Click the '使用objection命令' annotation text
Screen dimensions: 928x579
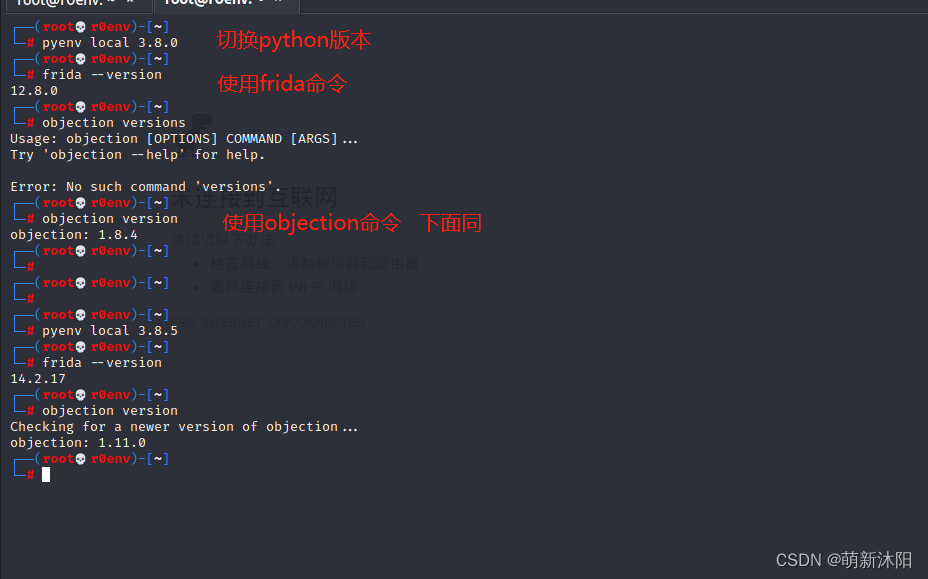click(x=311, y=222)
